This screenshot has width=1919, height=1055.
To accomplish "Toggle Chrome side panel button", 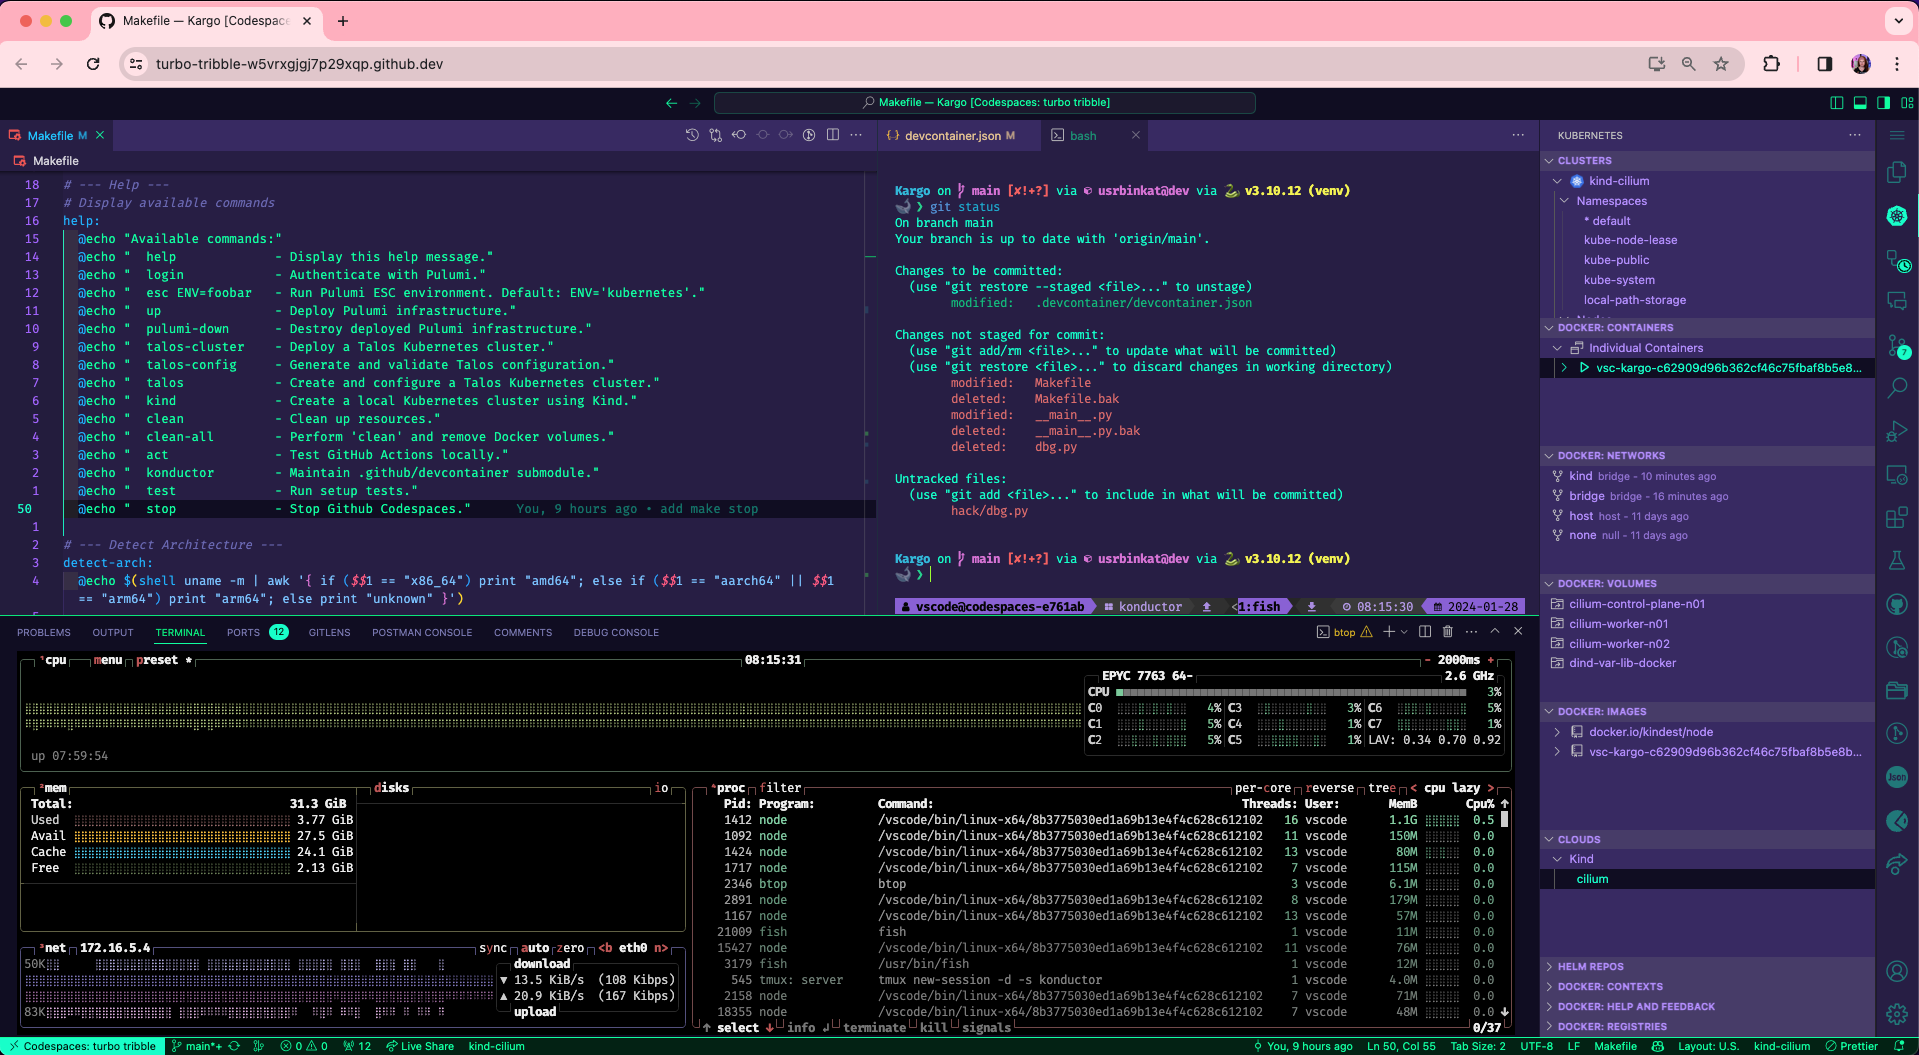I will [1824, 64].
